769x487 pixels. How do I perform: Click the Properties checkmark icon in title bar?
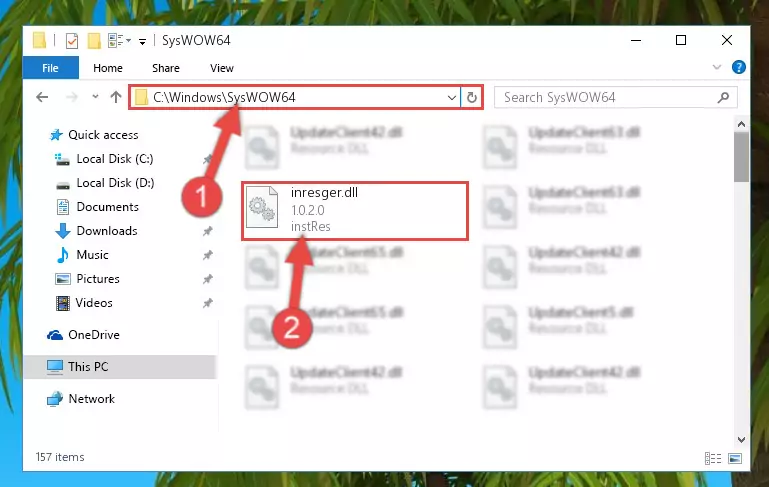72,41
